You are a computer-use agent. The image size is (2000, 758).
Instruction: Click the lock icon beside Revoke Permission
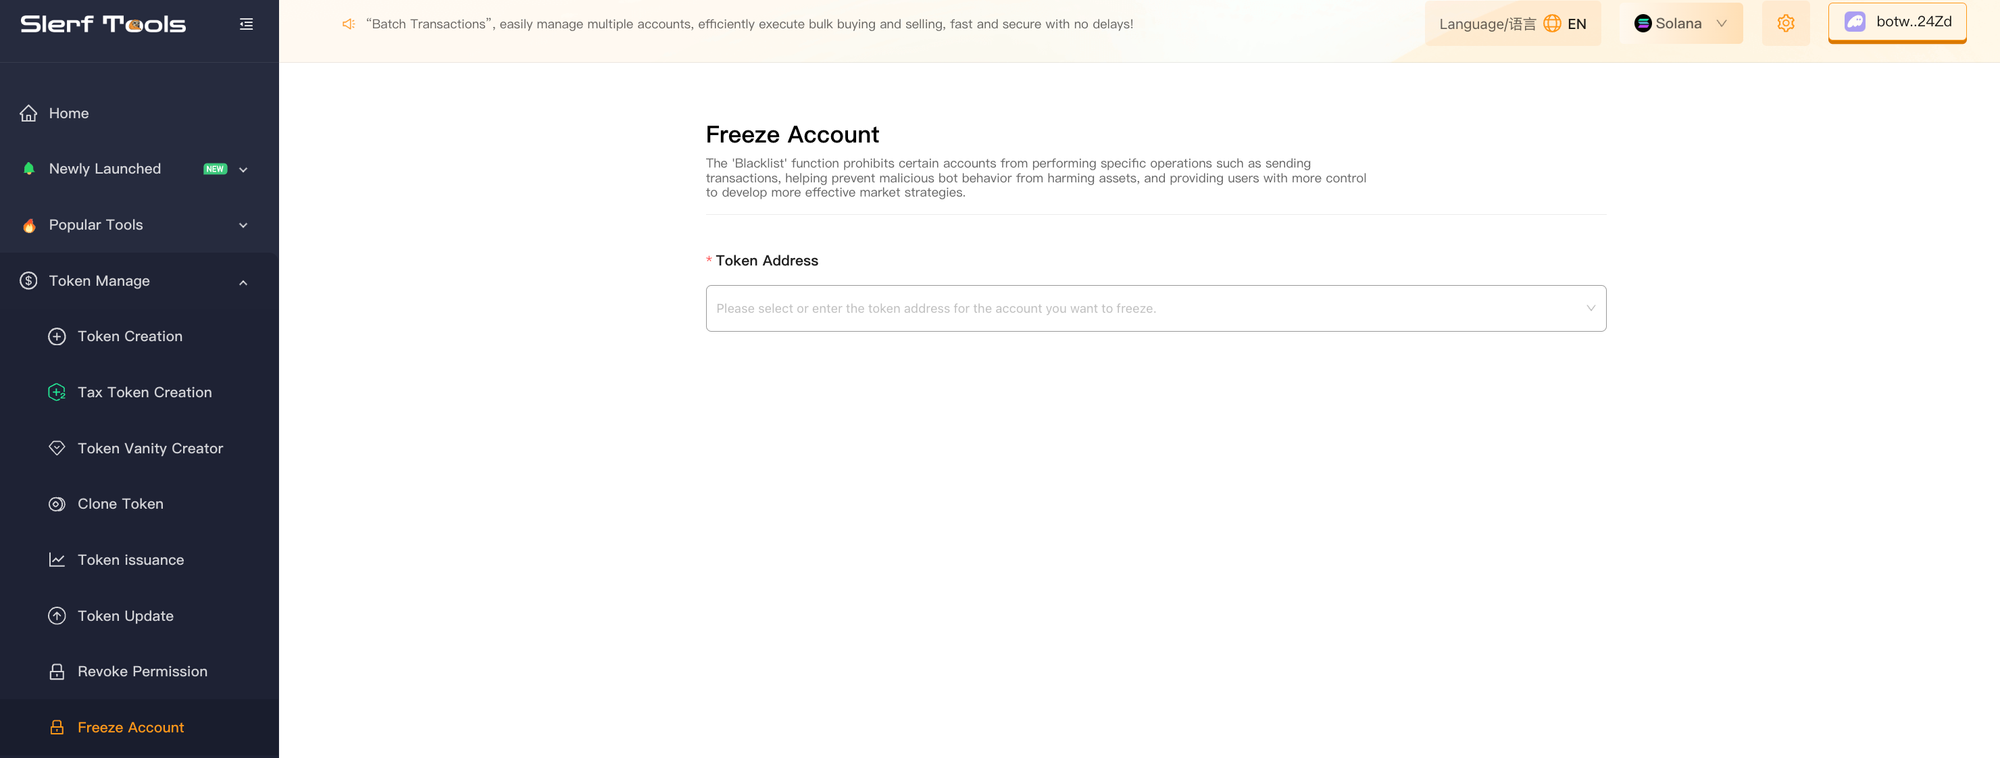point(57,672)
